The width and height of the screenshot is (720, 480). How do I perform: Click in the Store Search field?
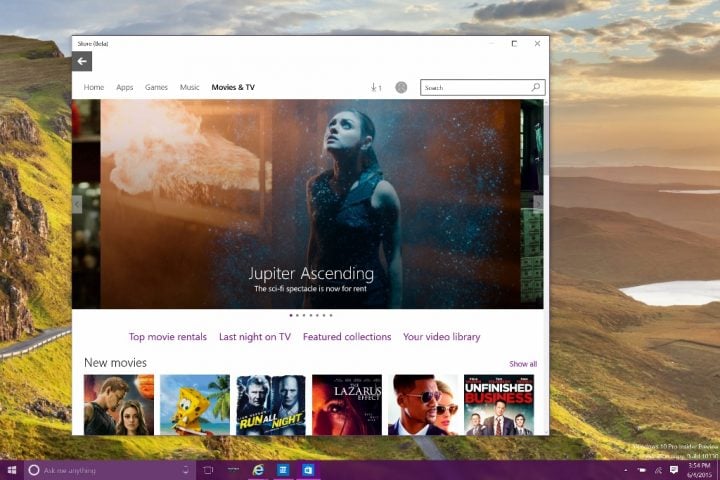483,87
